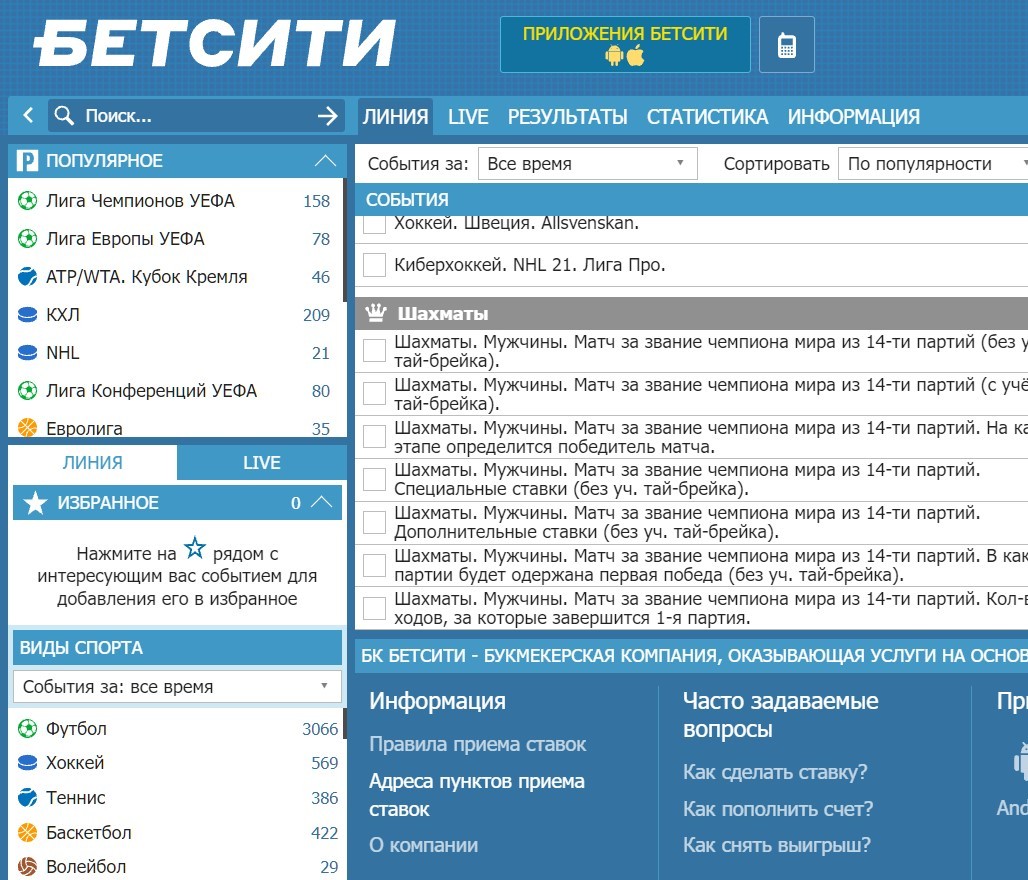Click the magnifier search icon
Viewport: 1028px width, 880px height.
coord(64,115)
